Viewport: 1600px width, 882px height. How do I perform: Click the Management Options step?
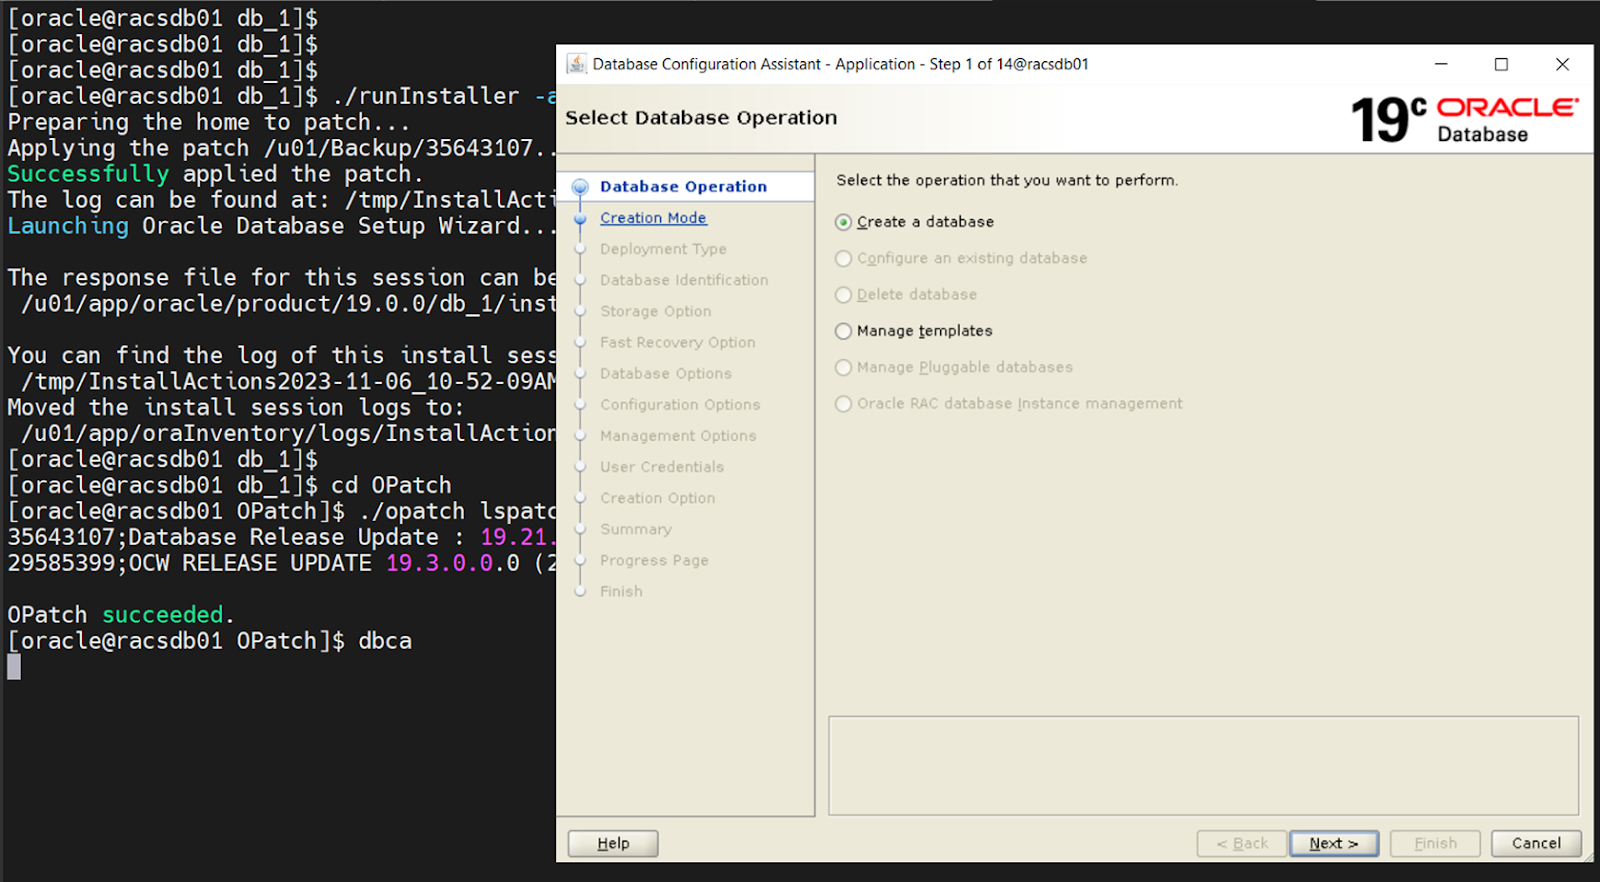tap(678, 436)
